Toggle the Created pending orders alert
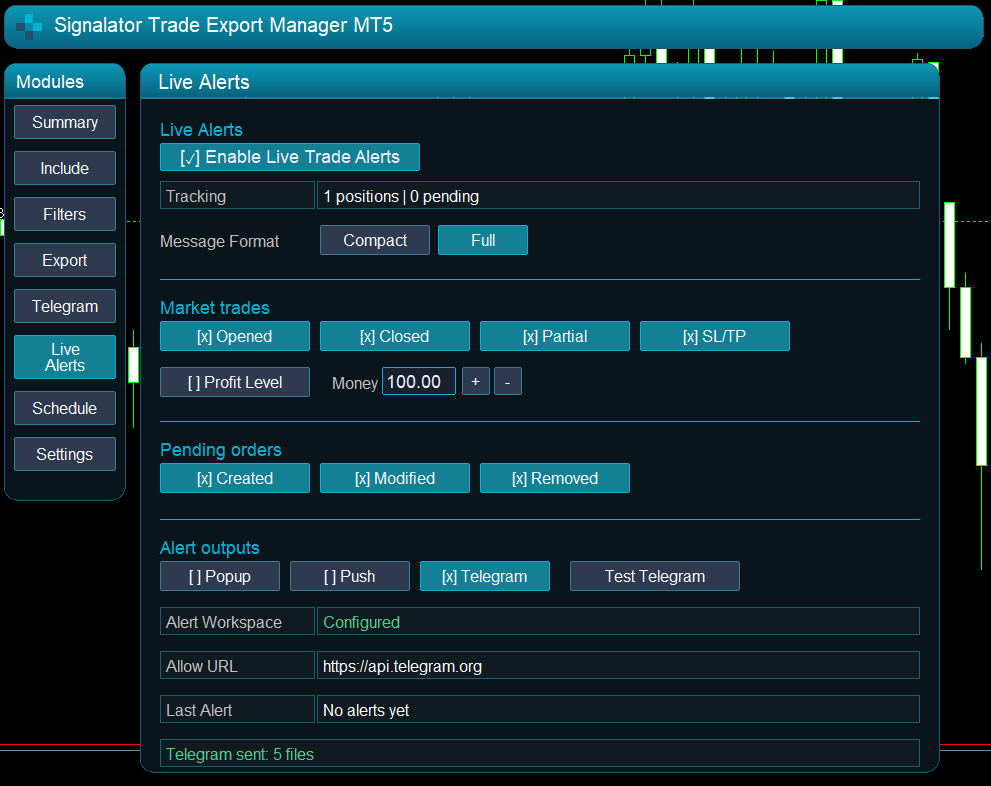The image size is (991, 786). coord(234,478)
